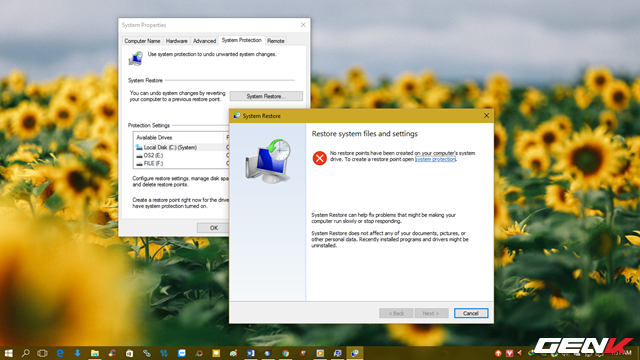640x360 pixels.
Task: Click the large System Restore computer illustration
Action: 268,161
